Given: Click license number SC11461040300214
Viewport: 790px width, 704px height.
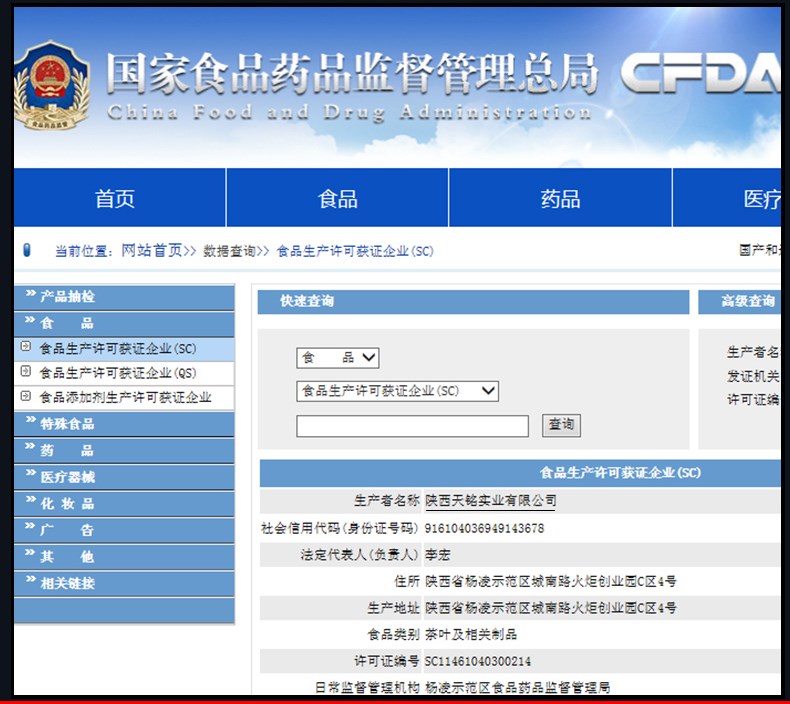Looking at the screenshot, I should click(x=478, y=661).
